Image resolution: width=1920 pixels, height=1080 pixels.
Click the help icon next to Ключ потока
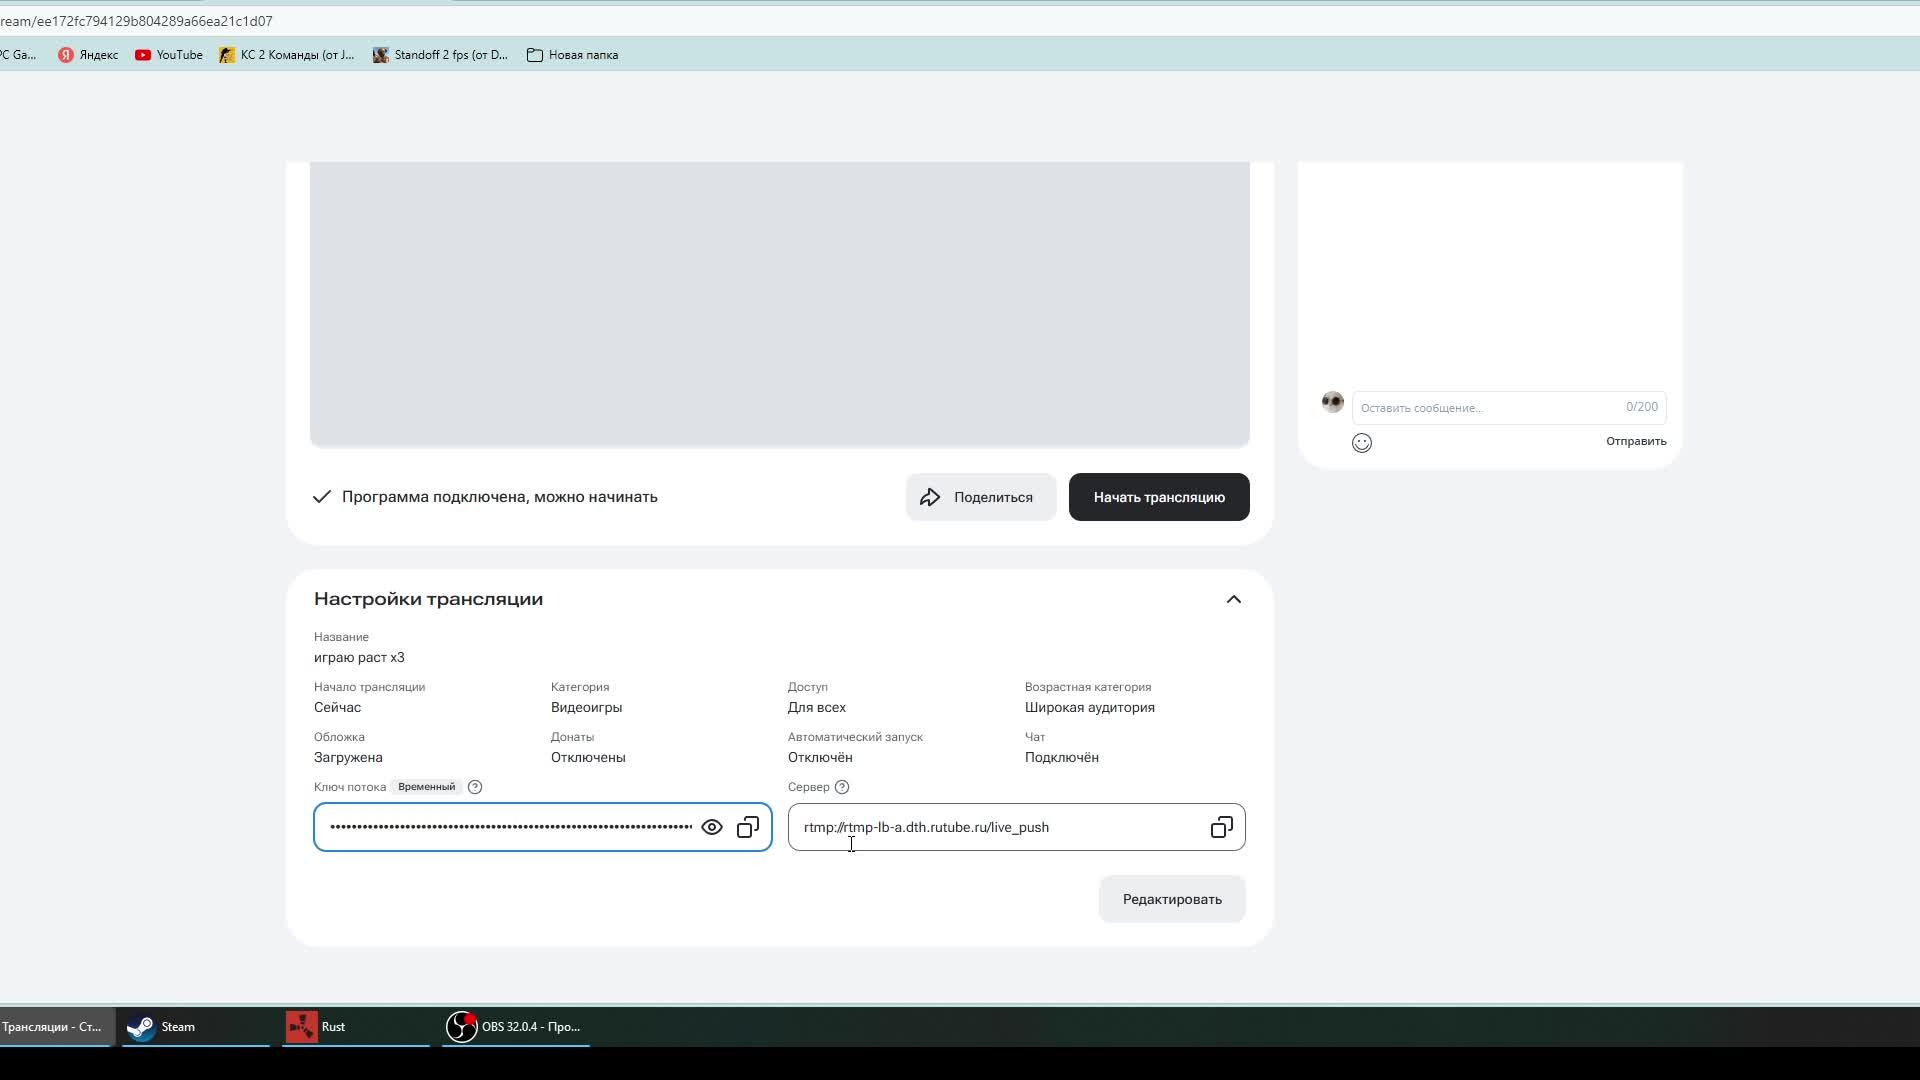click(x=475, y=787)
